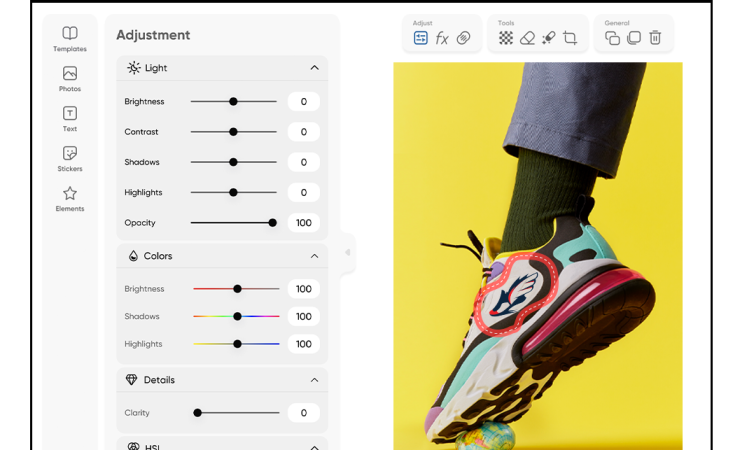Collapse the Details section
Image resolution: width=740 pixels, height=450 pixels.
pos(314,380)
